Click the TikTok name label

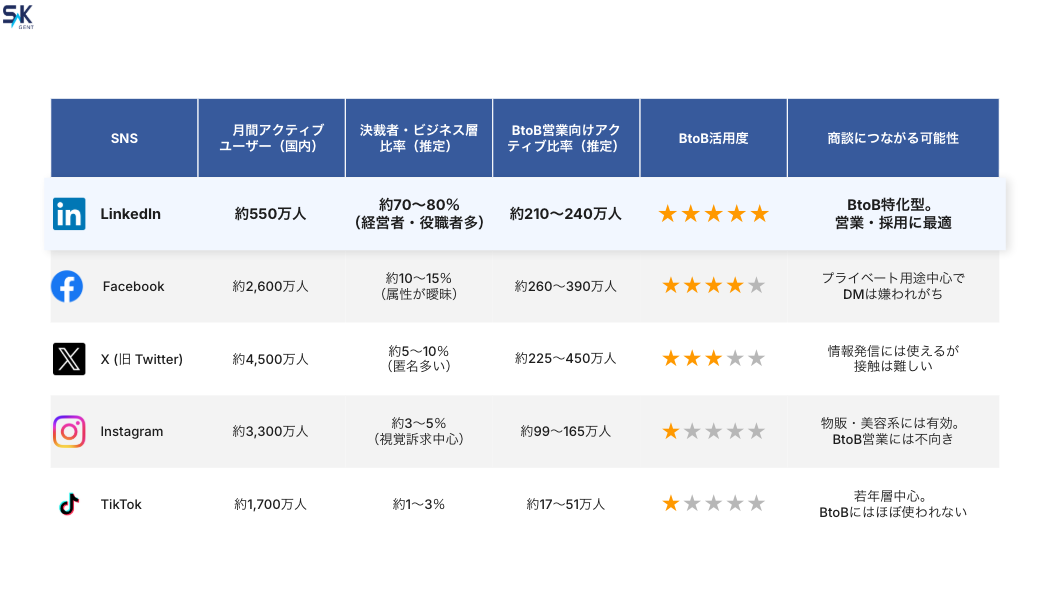pos(121,504)
